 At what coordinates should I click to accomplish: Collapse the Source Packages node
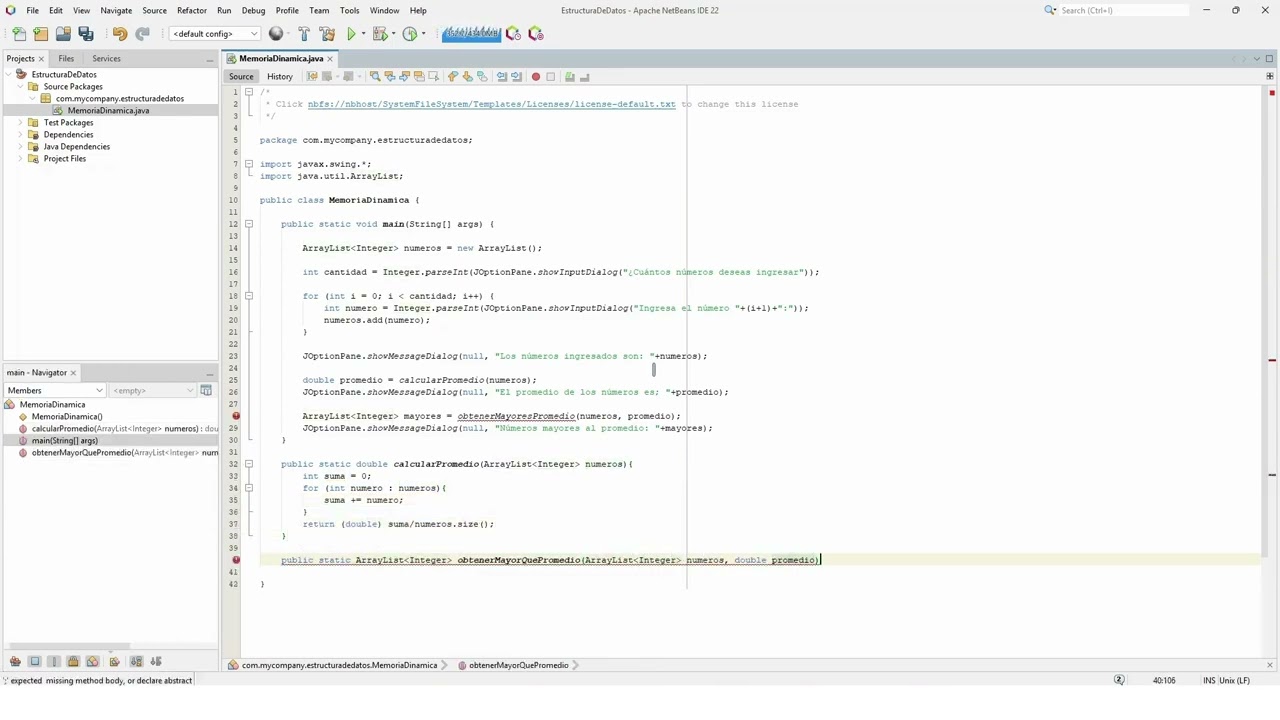[20, 87]
